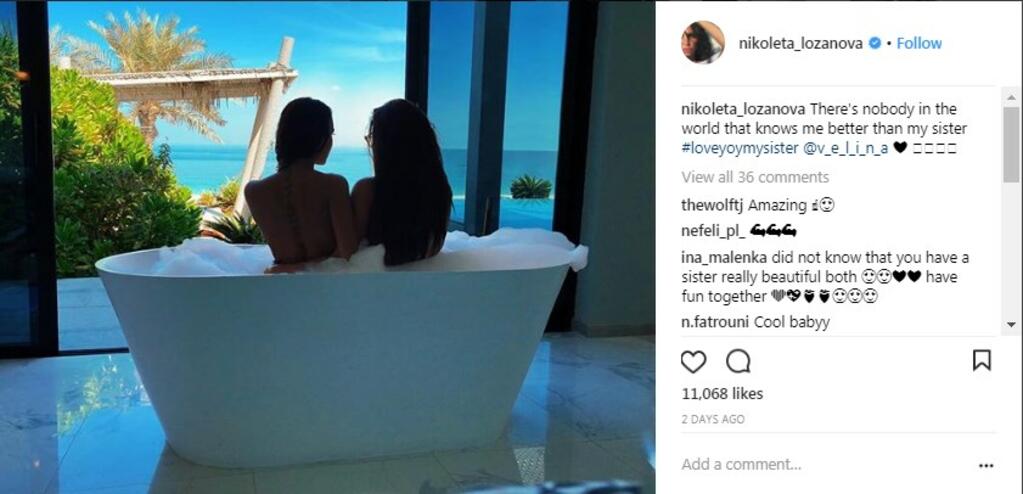Open nikoleta_lozanova profile avatar
The width and height of the screenshot is (1023, 494).
tap(703, 42)
